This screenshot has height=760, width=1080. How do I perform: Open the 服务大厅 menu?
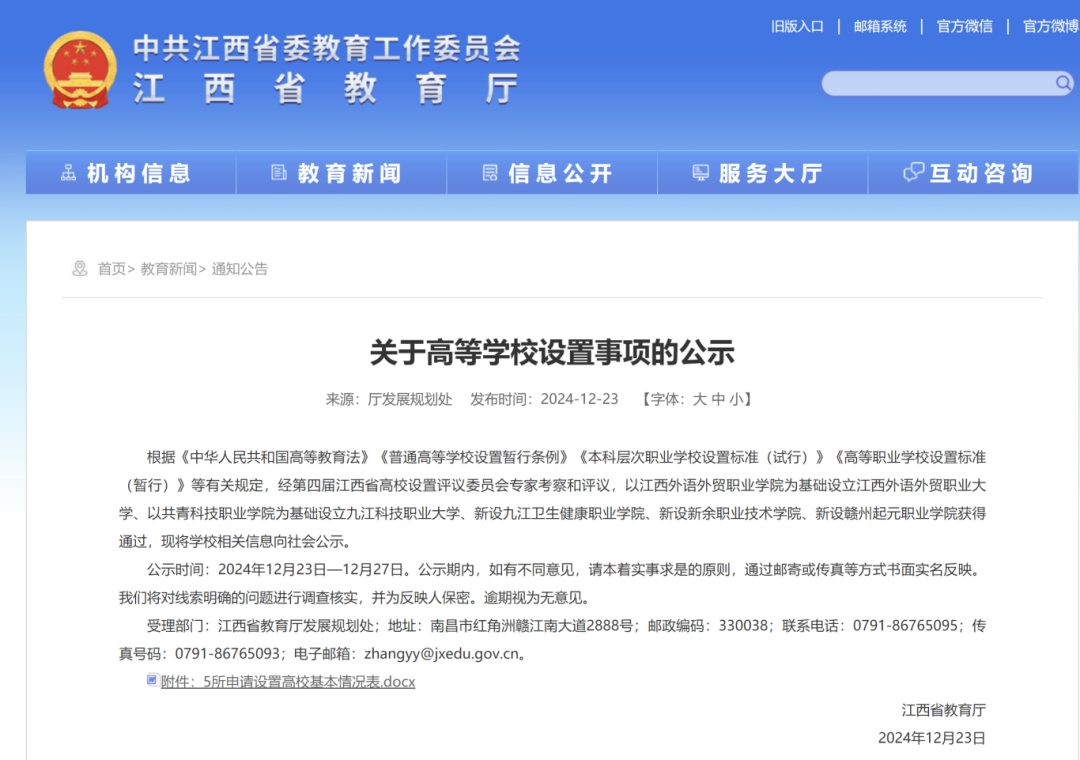click(x=770, y=173)
